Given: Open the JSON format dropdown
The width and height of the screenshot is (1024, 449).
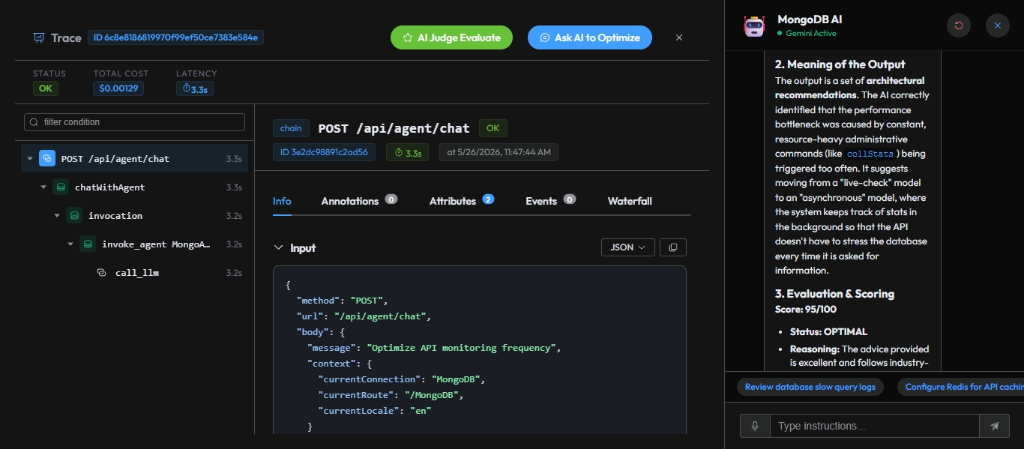Looking at the screenshot, I should coord(628,247).
